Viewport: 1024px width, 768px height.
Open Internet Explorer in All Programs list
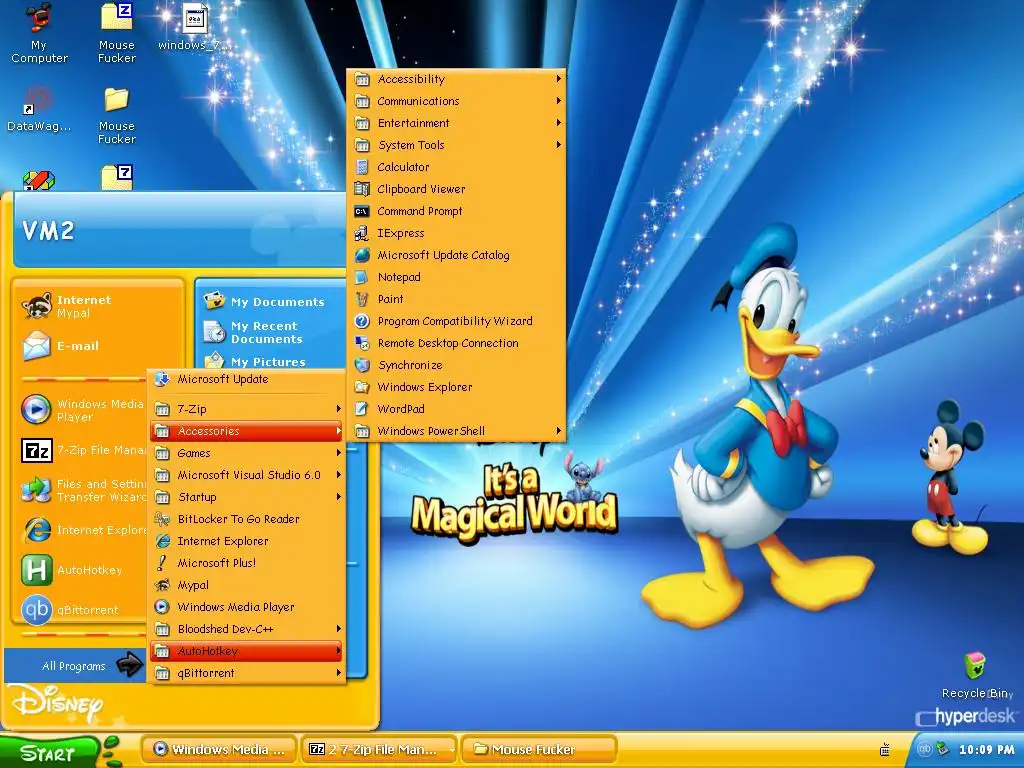point(247,541)
